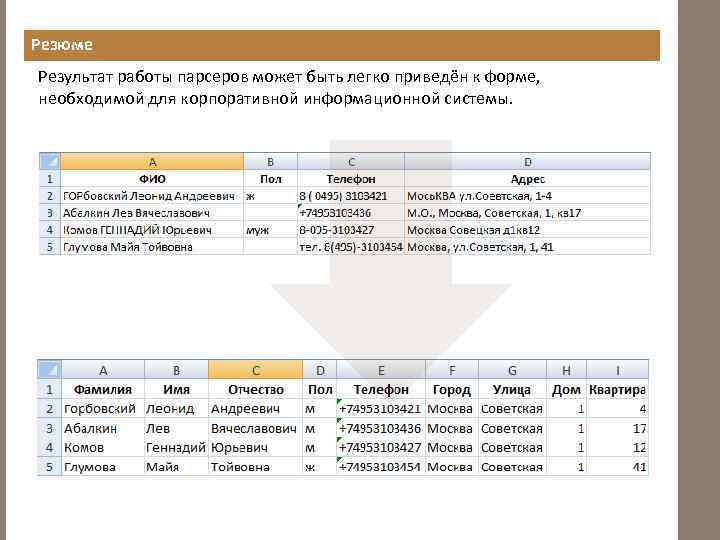Image resolution: width=720 pixels, height=540 pixels.
Task: Select column A header in the upper table
Action: [152, 162]
